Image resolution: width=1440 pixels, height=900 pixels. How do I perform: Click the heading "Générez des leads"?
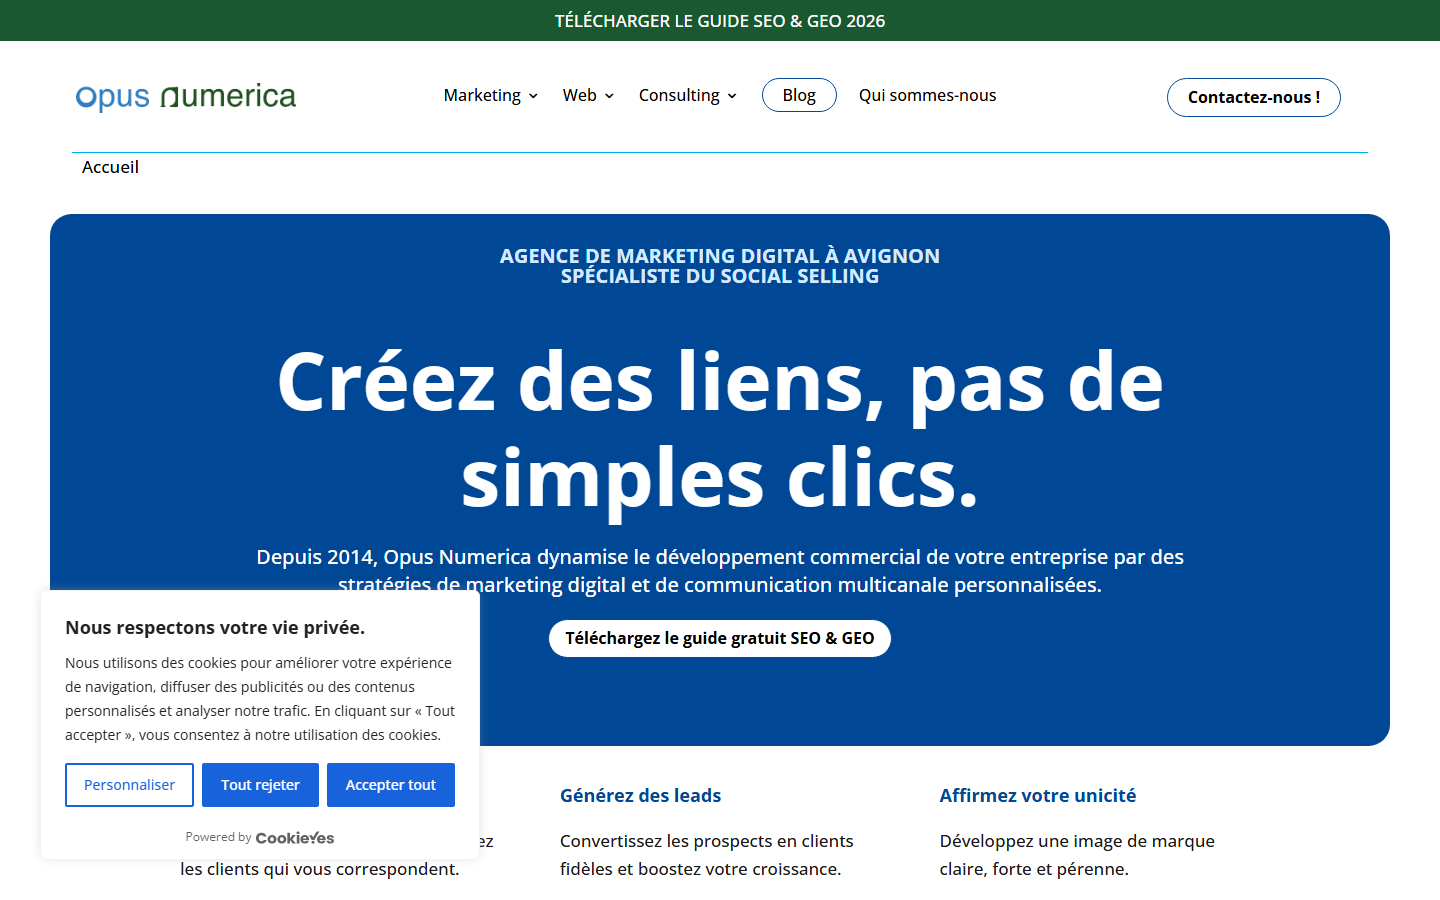[x=641, y=796]
